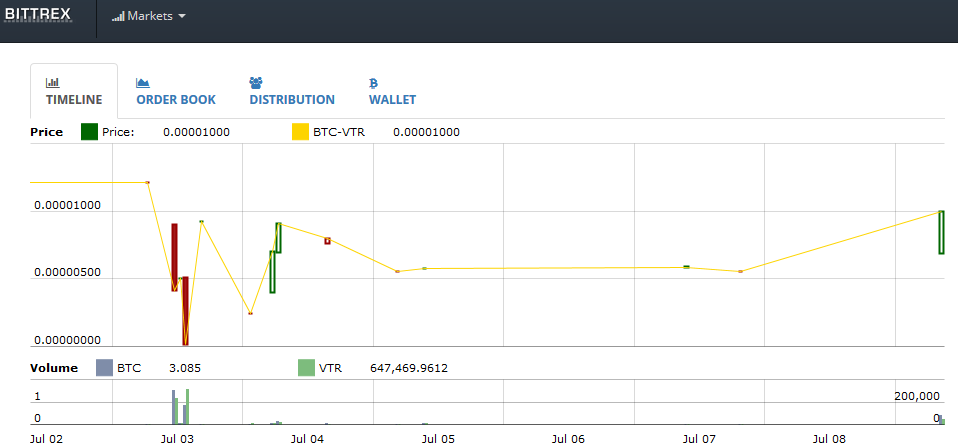This screenshot has height=448, width=958.
Task: Click the green candlestick at the chart's right edge
Action: pos(942,232)
